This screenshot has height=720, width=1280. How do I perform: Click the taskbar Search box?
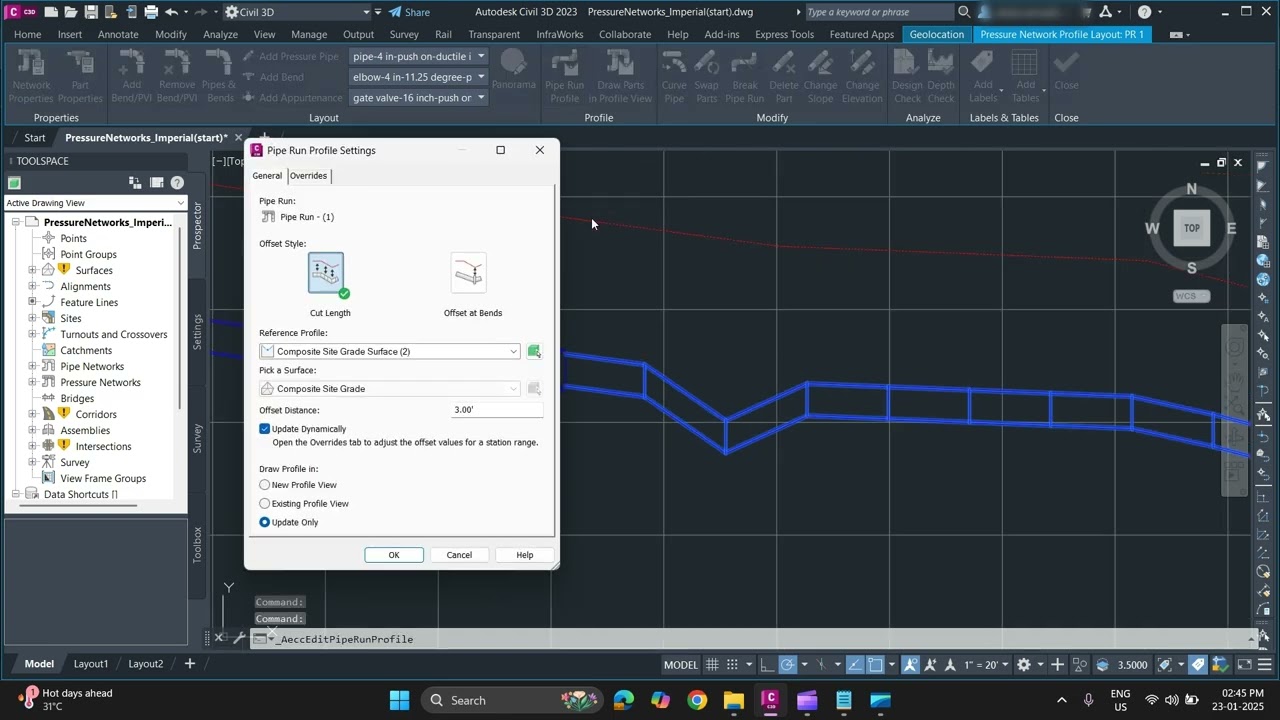pos(510,700)
